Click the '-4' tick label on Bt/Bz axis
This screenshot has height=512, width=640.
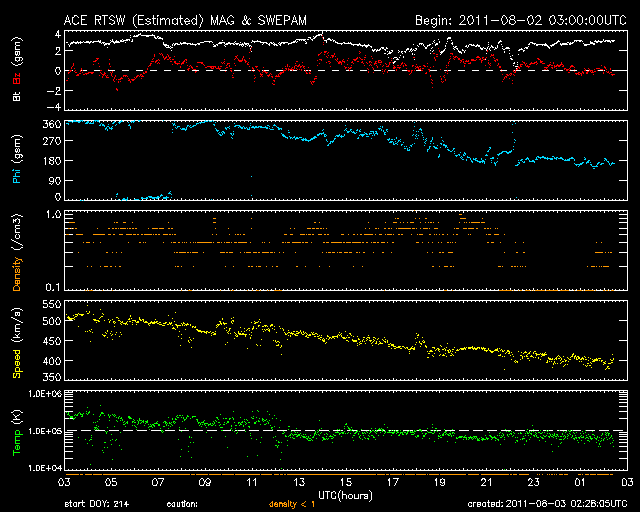pyautogui.click(x=53, y=107)
